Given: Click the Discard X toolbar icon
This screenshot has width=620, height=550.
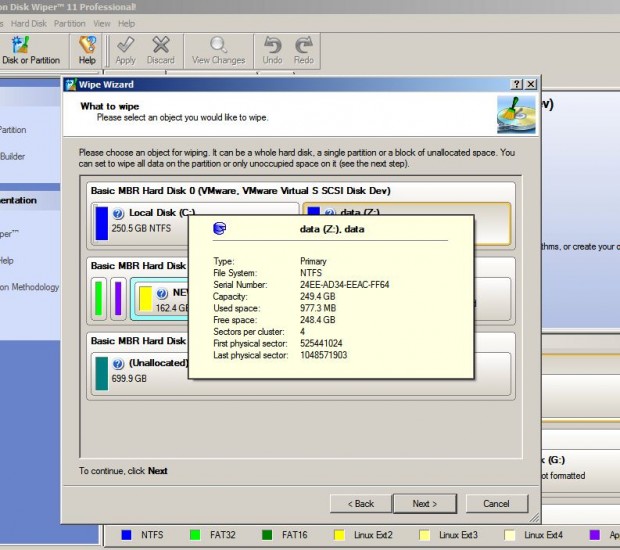Looking at the screenshot, I should point(161,45).
